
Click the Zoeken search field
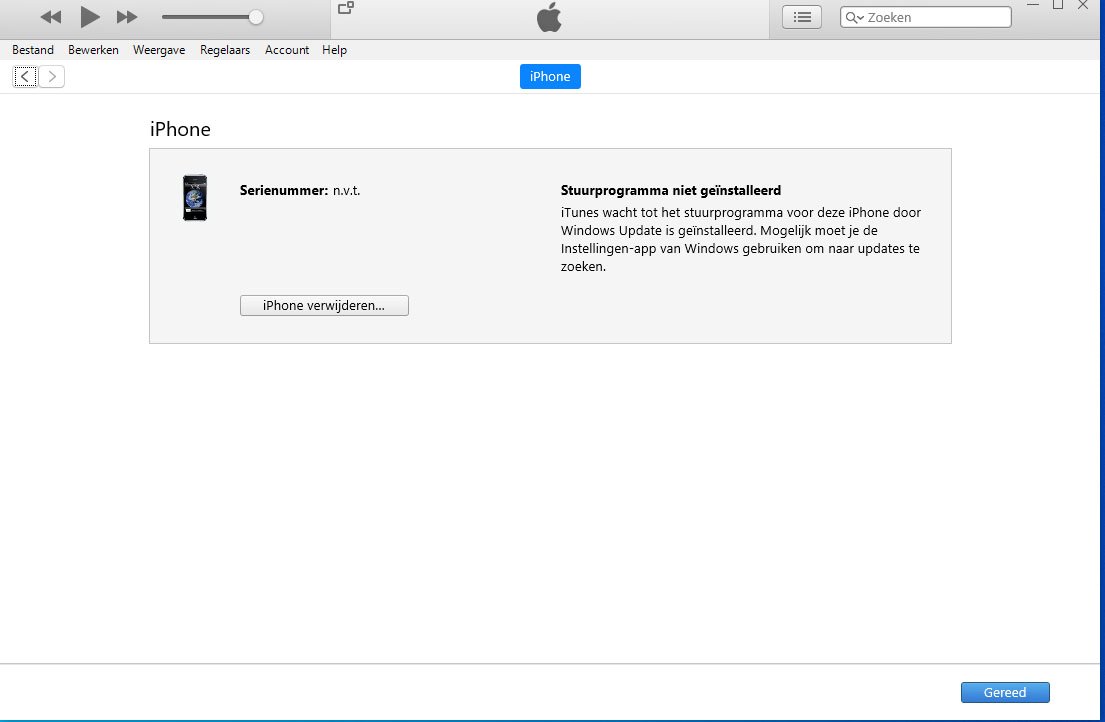926,18
